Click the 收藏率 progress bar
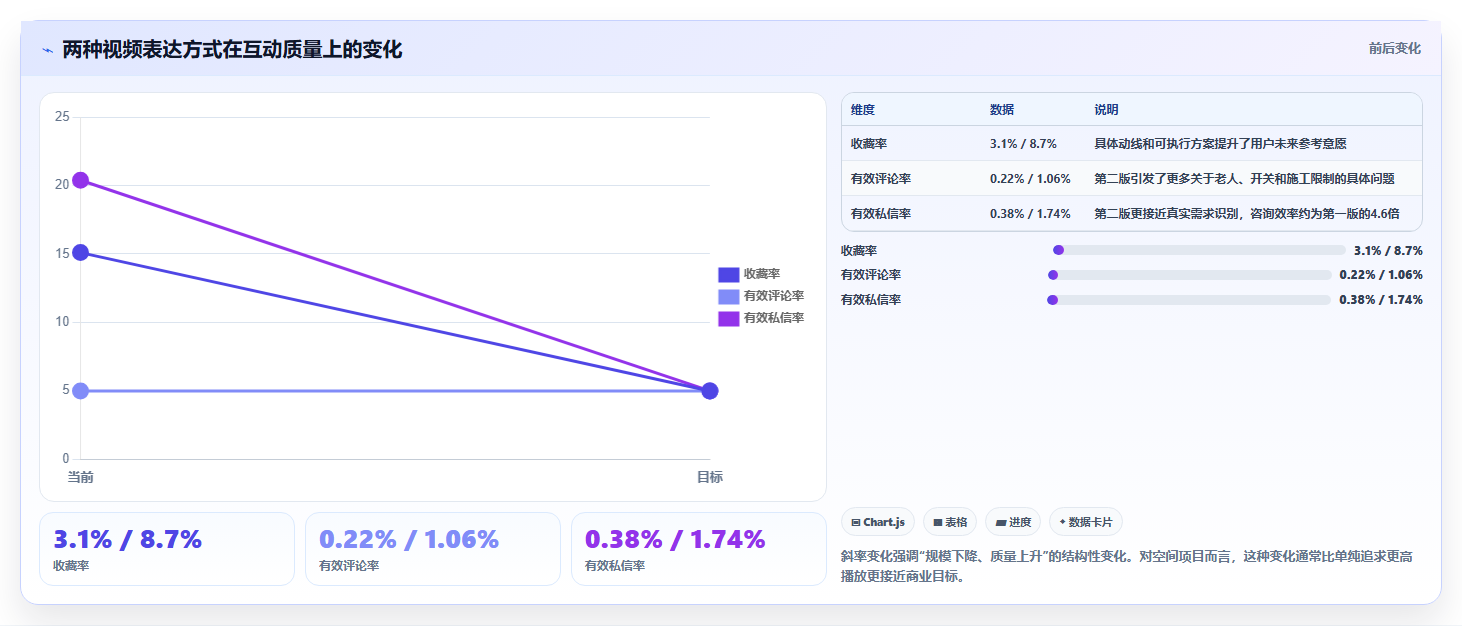1462x626 pixels. pyautogui.click(x=1199, y=250)
